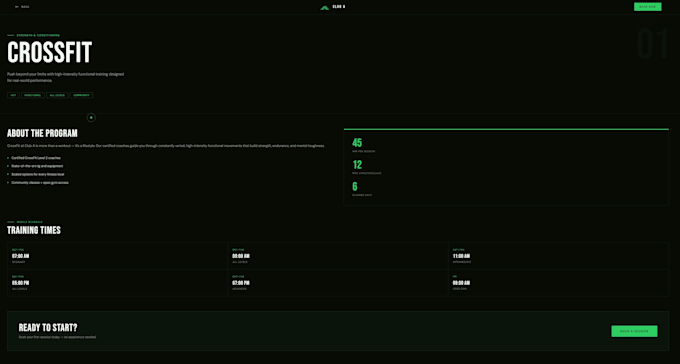Image resolution: width=680 pixels, height=364 pixels.
Task: Select the 09:00 AM Open Gym time slot
Action: (558, 283)
